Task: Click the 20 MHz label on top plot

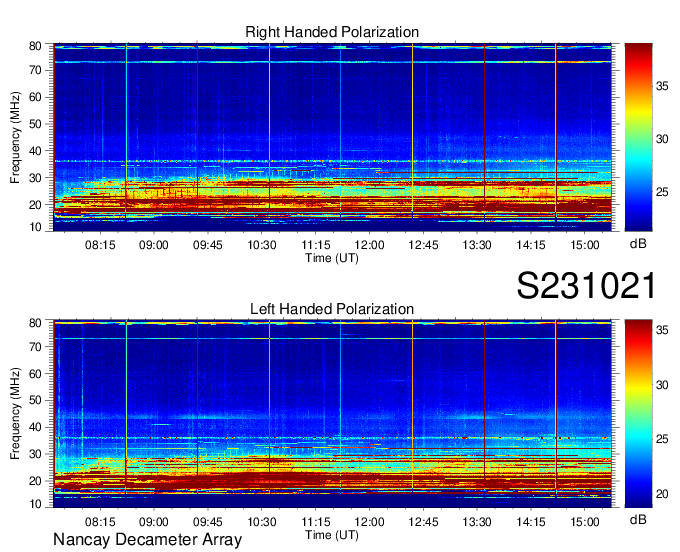Action: point(35,205)
